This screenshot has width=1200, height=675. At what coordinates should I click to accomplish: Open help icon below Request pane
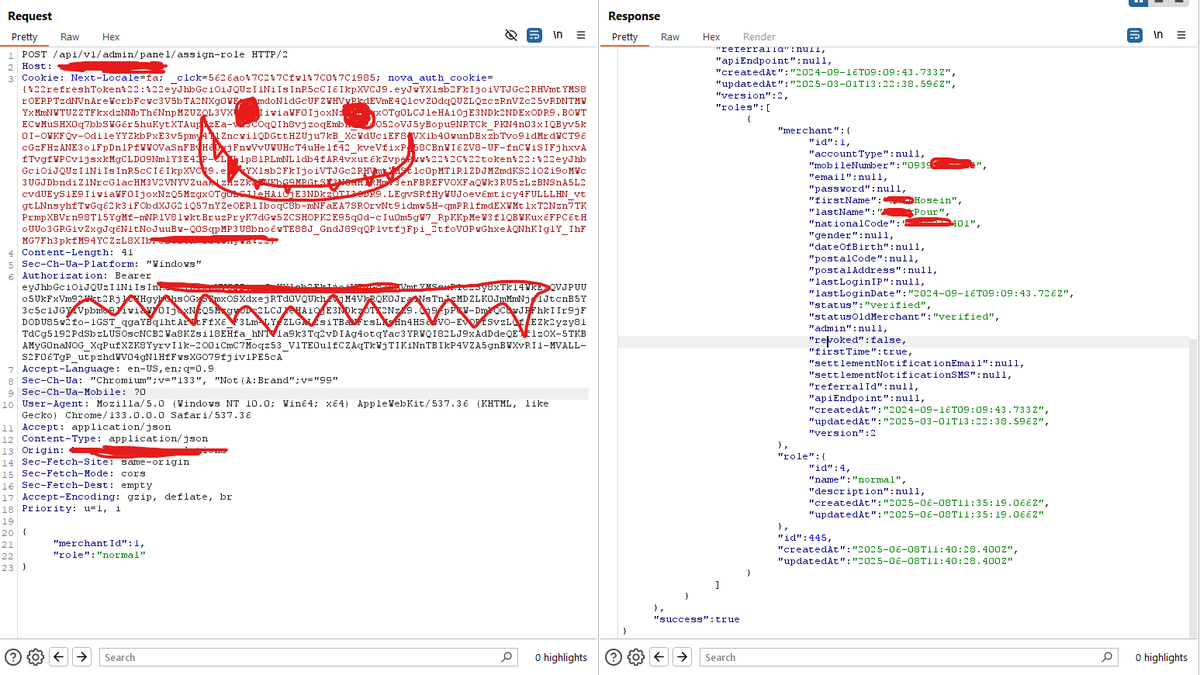tap(13, 657)
